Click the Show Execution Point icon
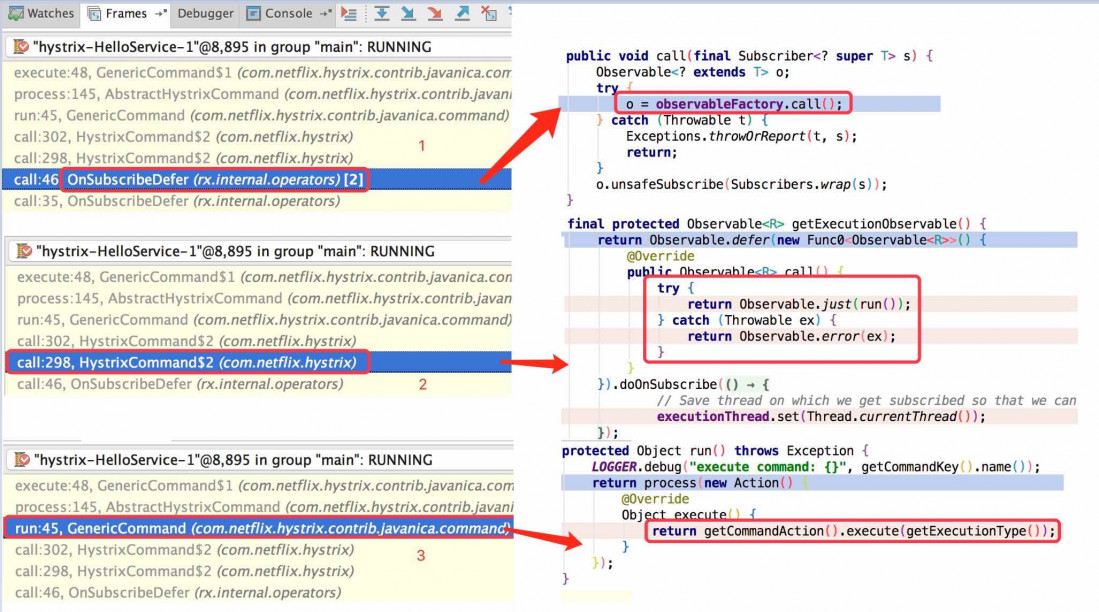Screen dimensions: 1099x612 (349, 13)
